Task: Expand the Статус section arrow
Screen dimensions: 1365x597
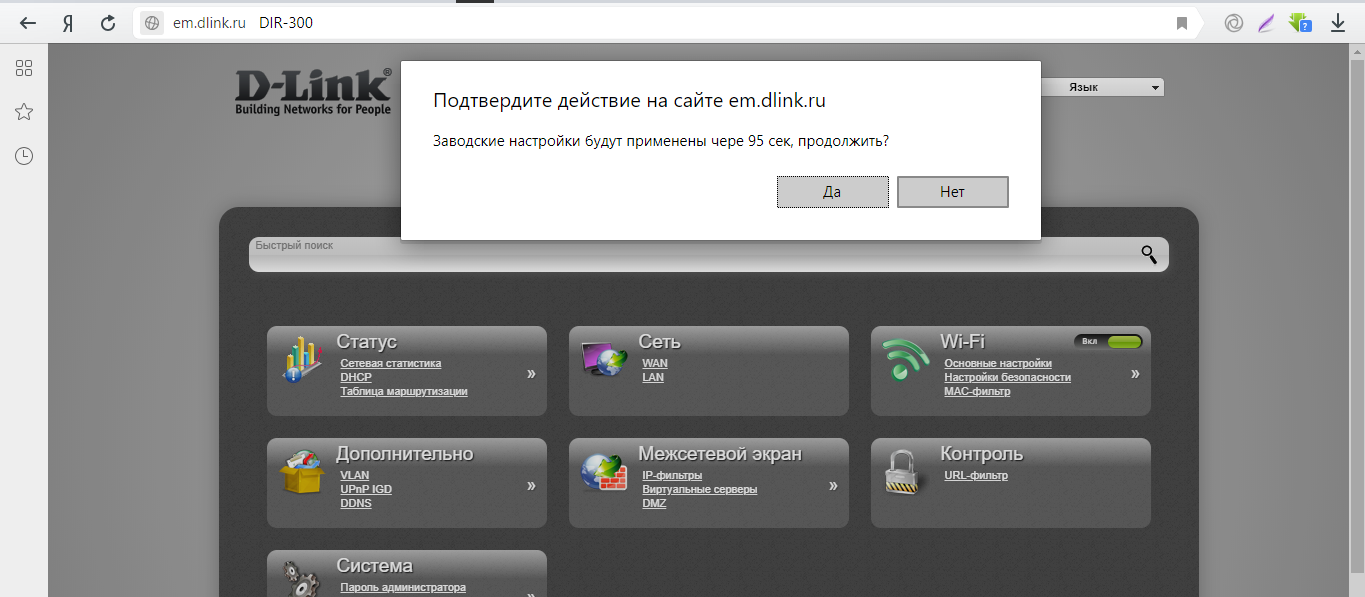Action: pos(531,373)
